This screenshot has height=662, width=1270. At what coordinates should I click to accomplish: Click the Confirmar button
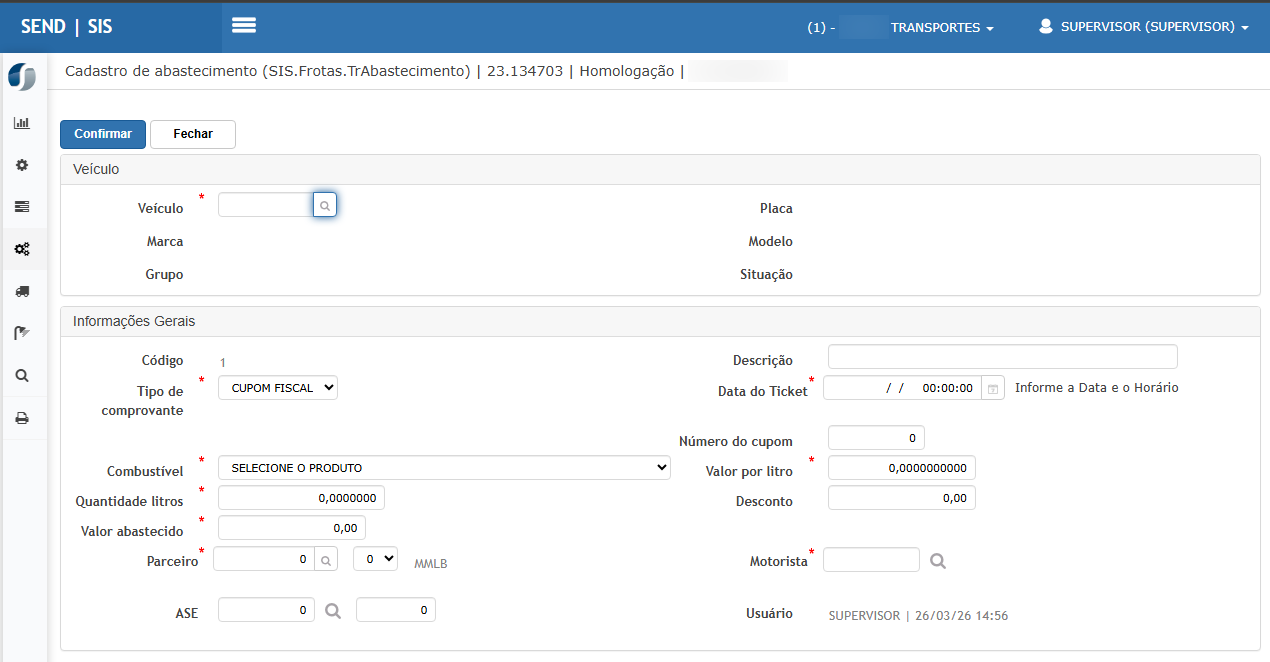pos(103,134)
